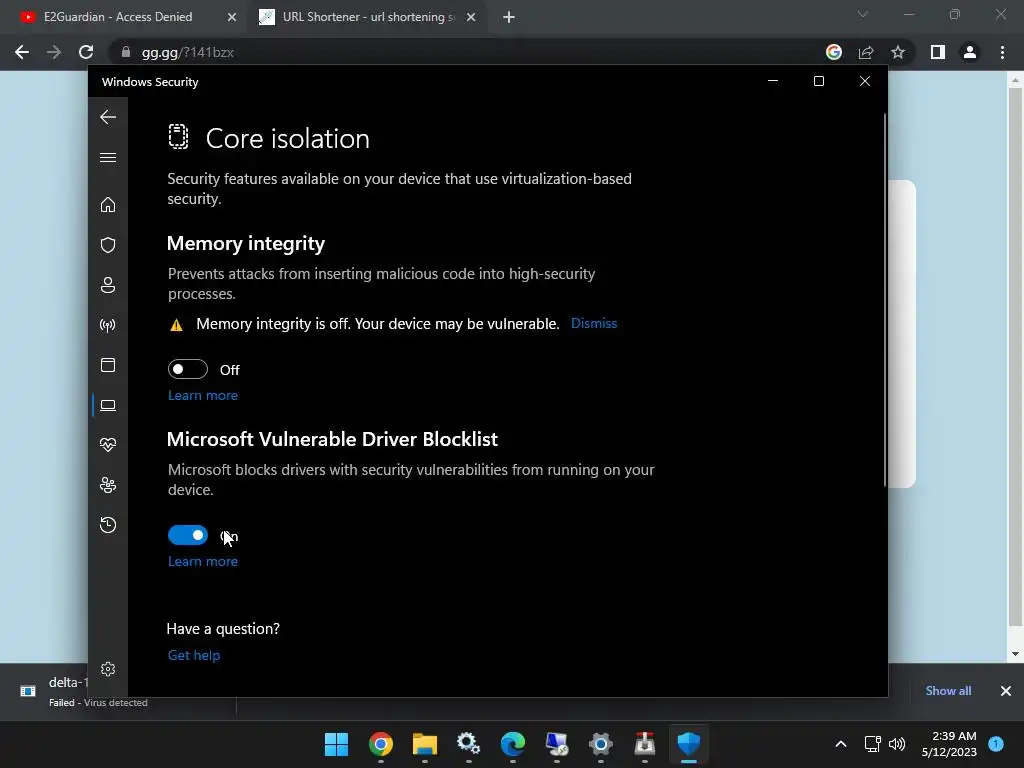
Task: Minimize the Windows Security window
Action: pos(773,81)
